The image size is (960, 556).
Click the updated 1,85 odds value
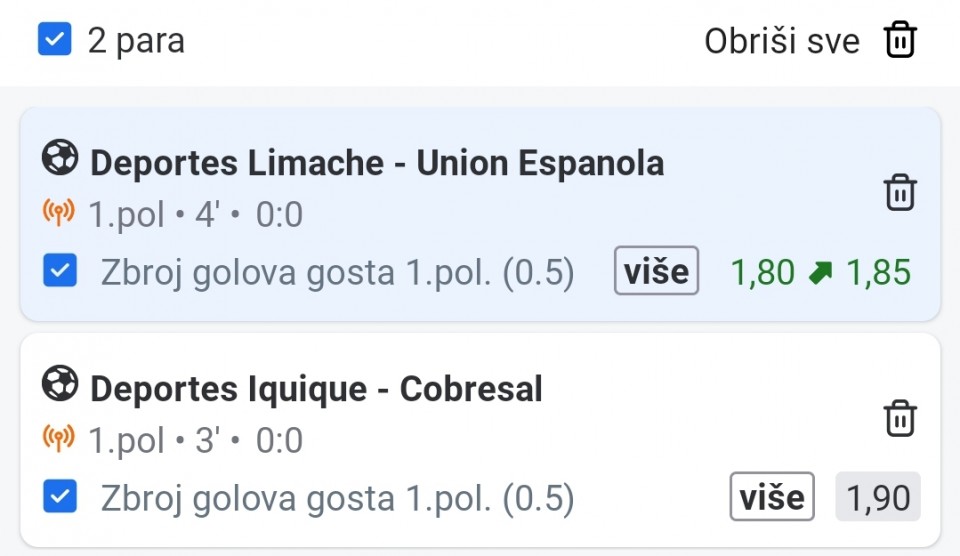(x=878, y=272)
